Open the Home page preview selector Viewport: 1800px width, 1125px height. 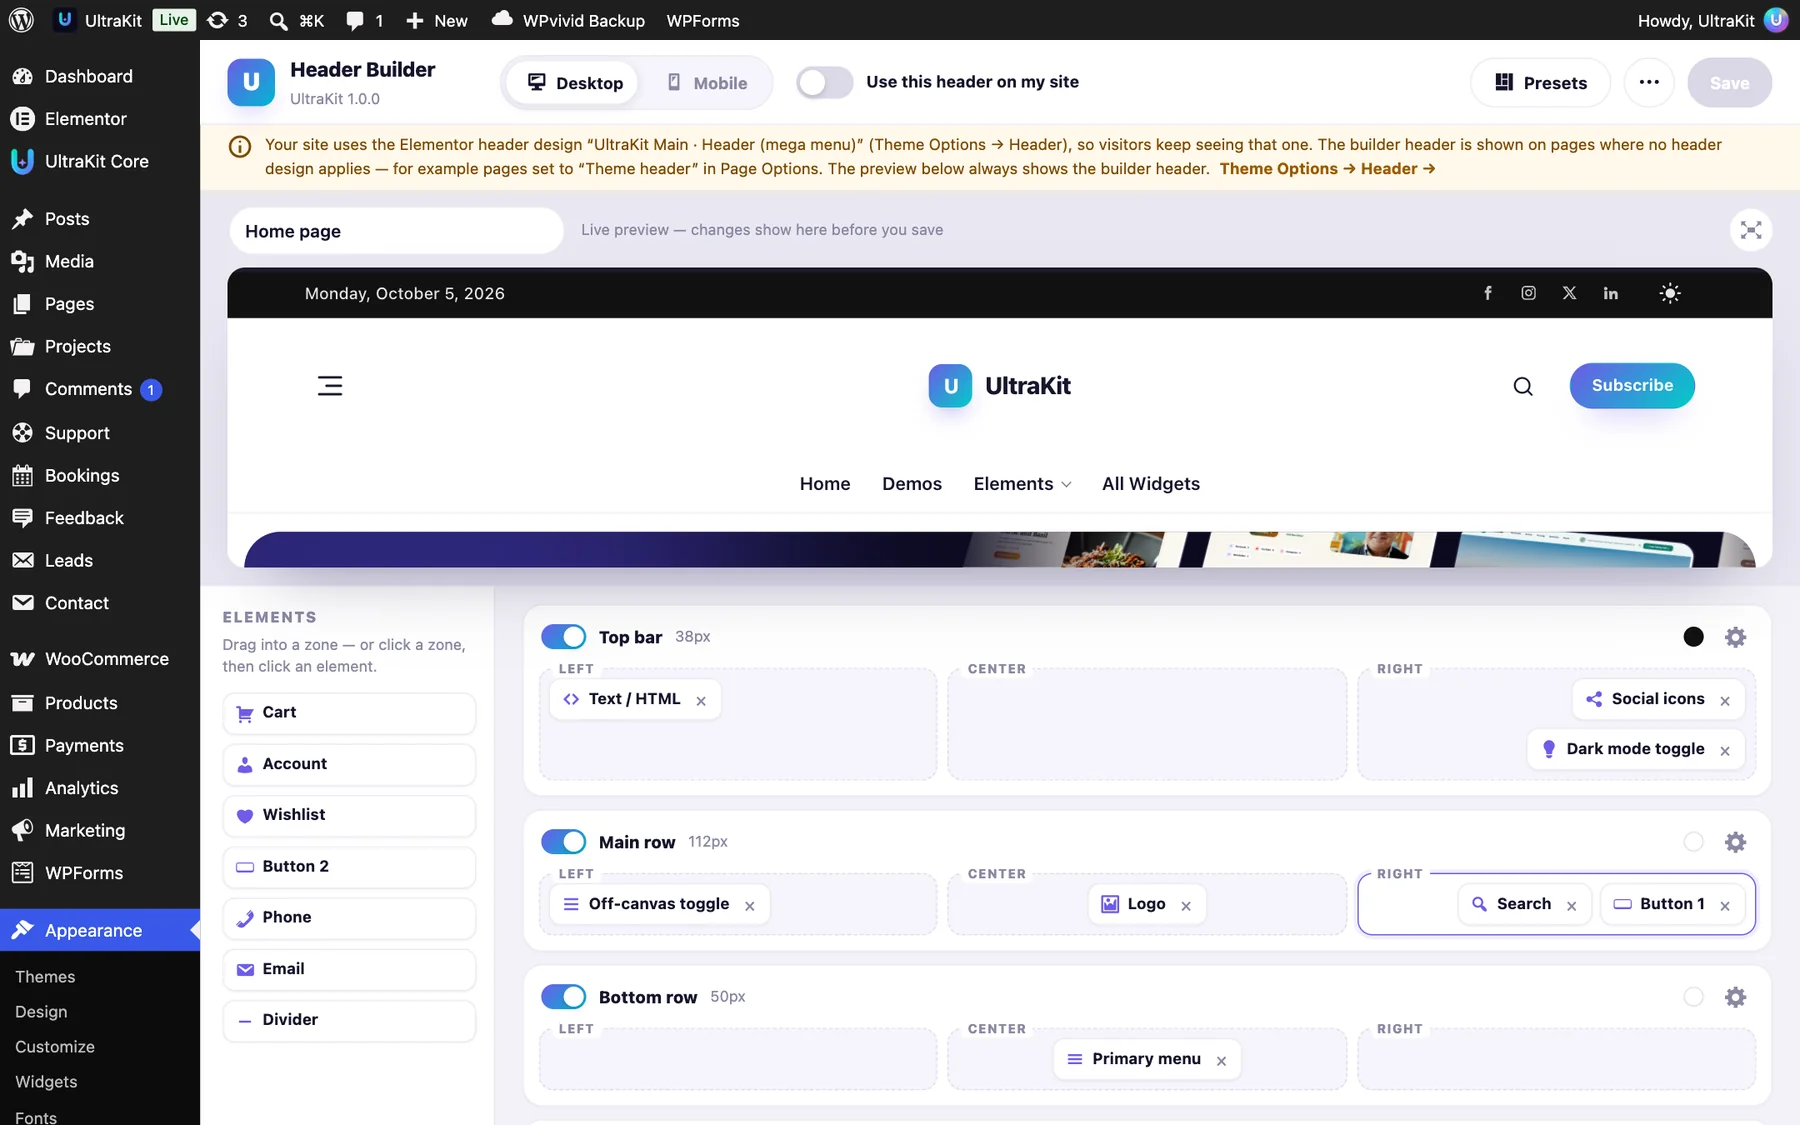tap(397, 231)
